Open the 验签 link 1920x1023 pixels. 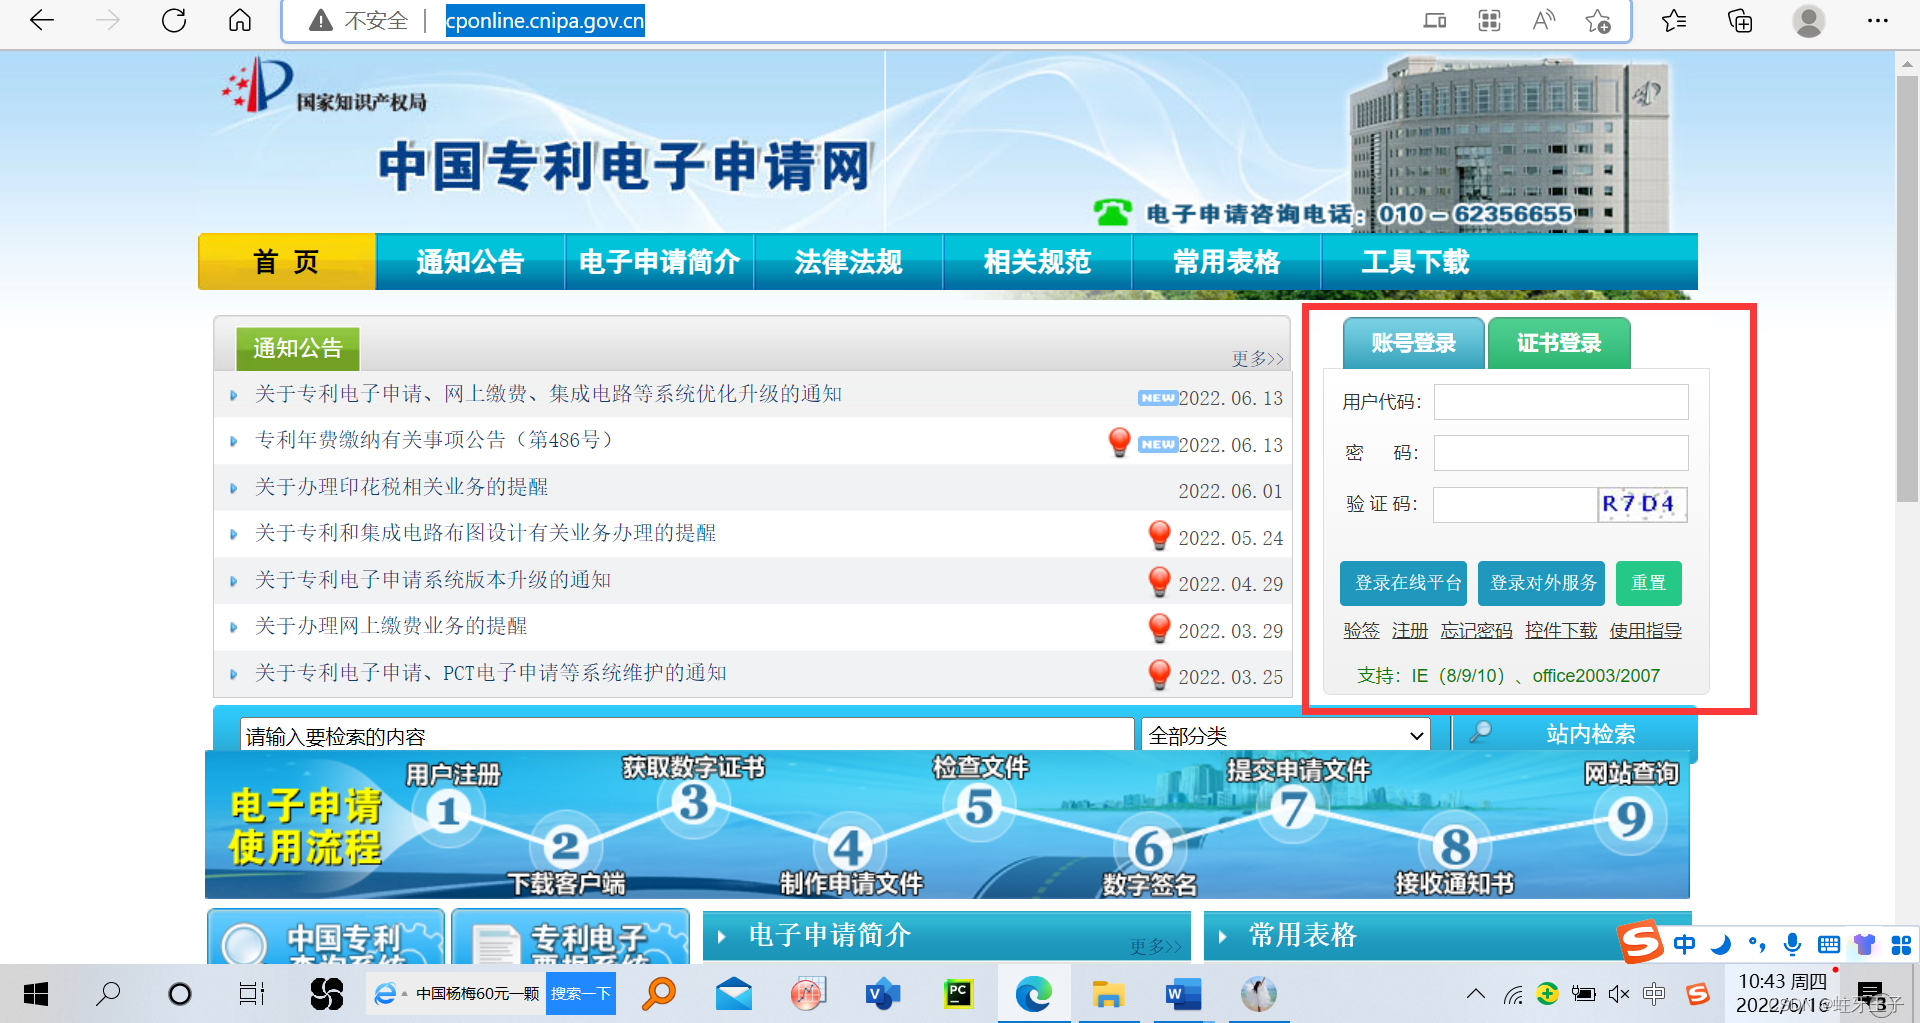pyautogui.click(x=1361, y=631)
